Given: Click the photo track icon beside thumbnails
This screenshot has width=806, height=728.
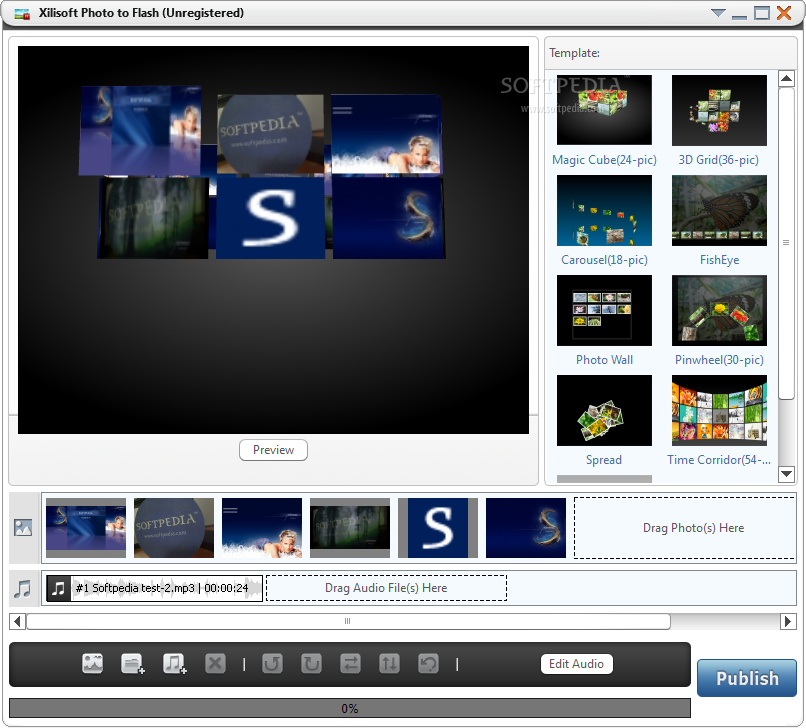Looking at the screenshot, I should [x=24, y=527].
